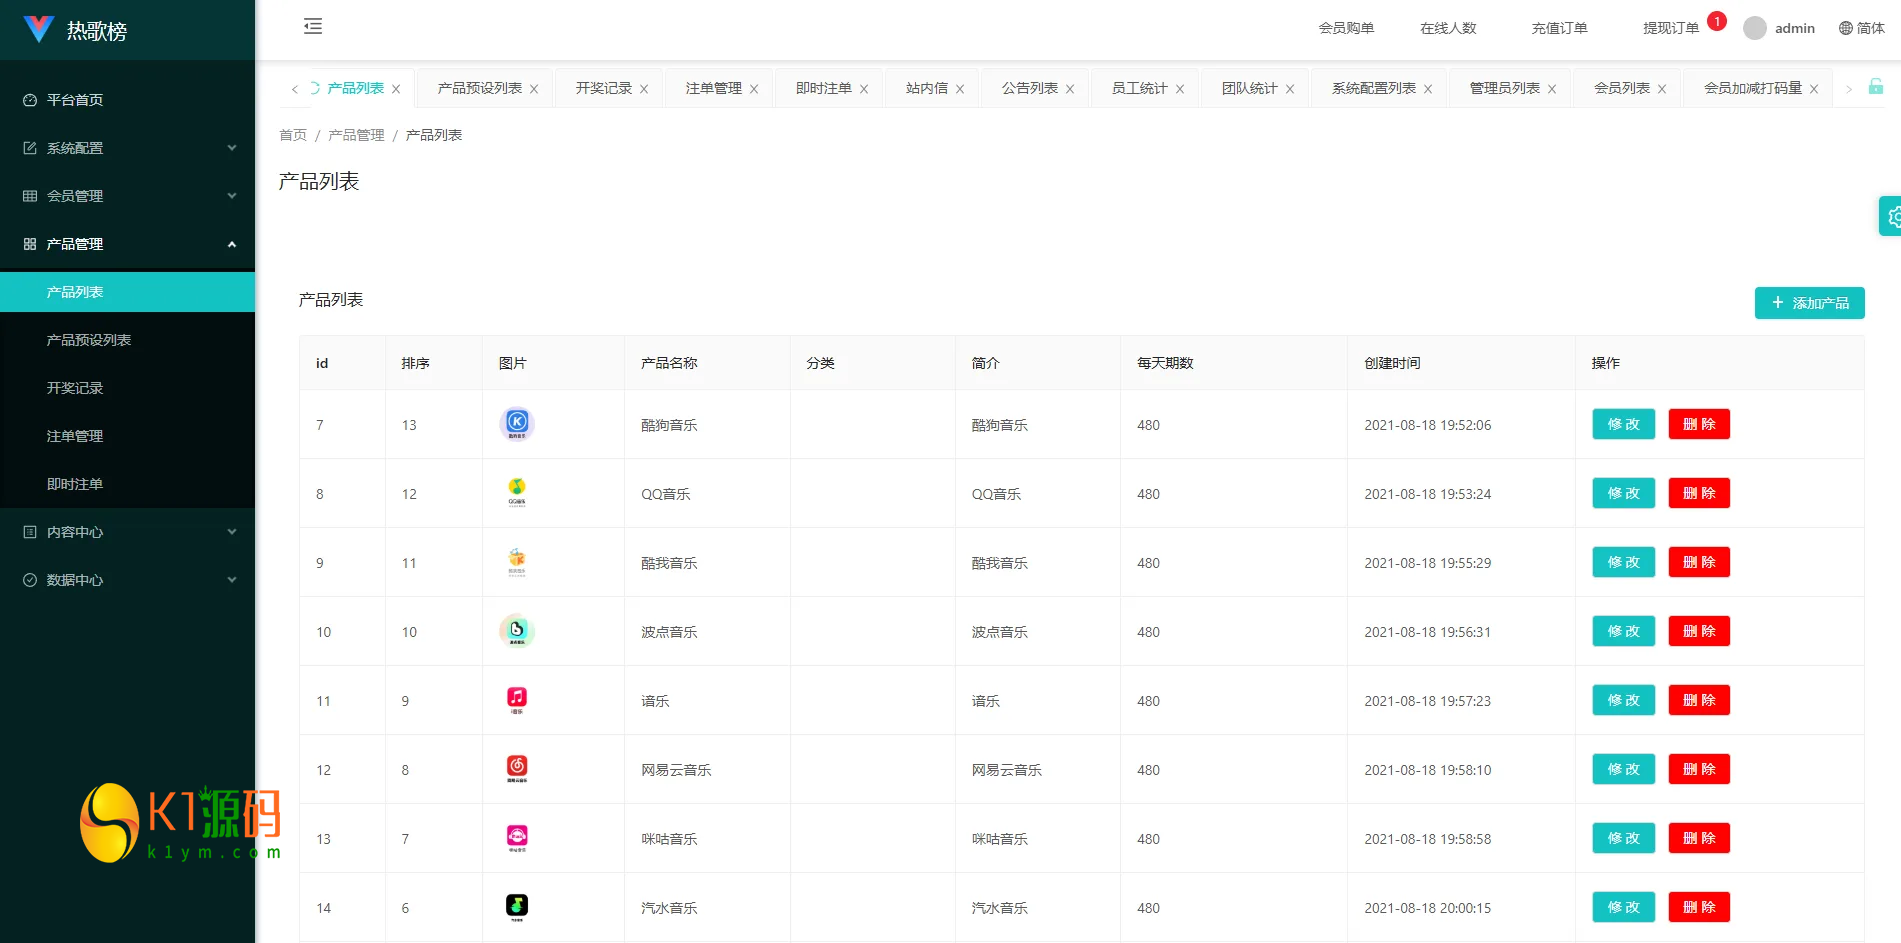Screen dimensions: 1901x943
Task: Open 即时注单 in sidebar
Action: point(127,484)
